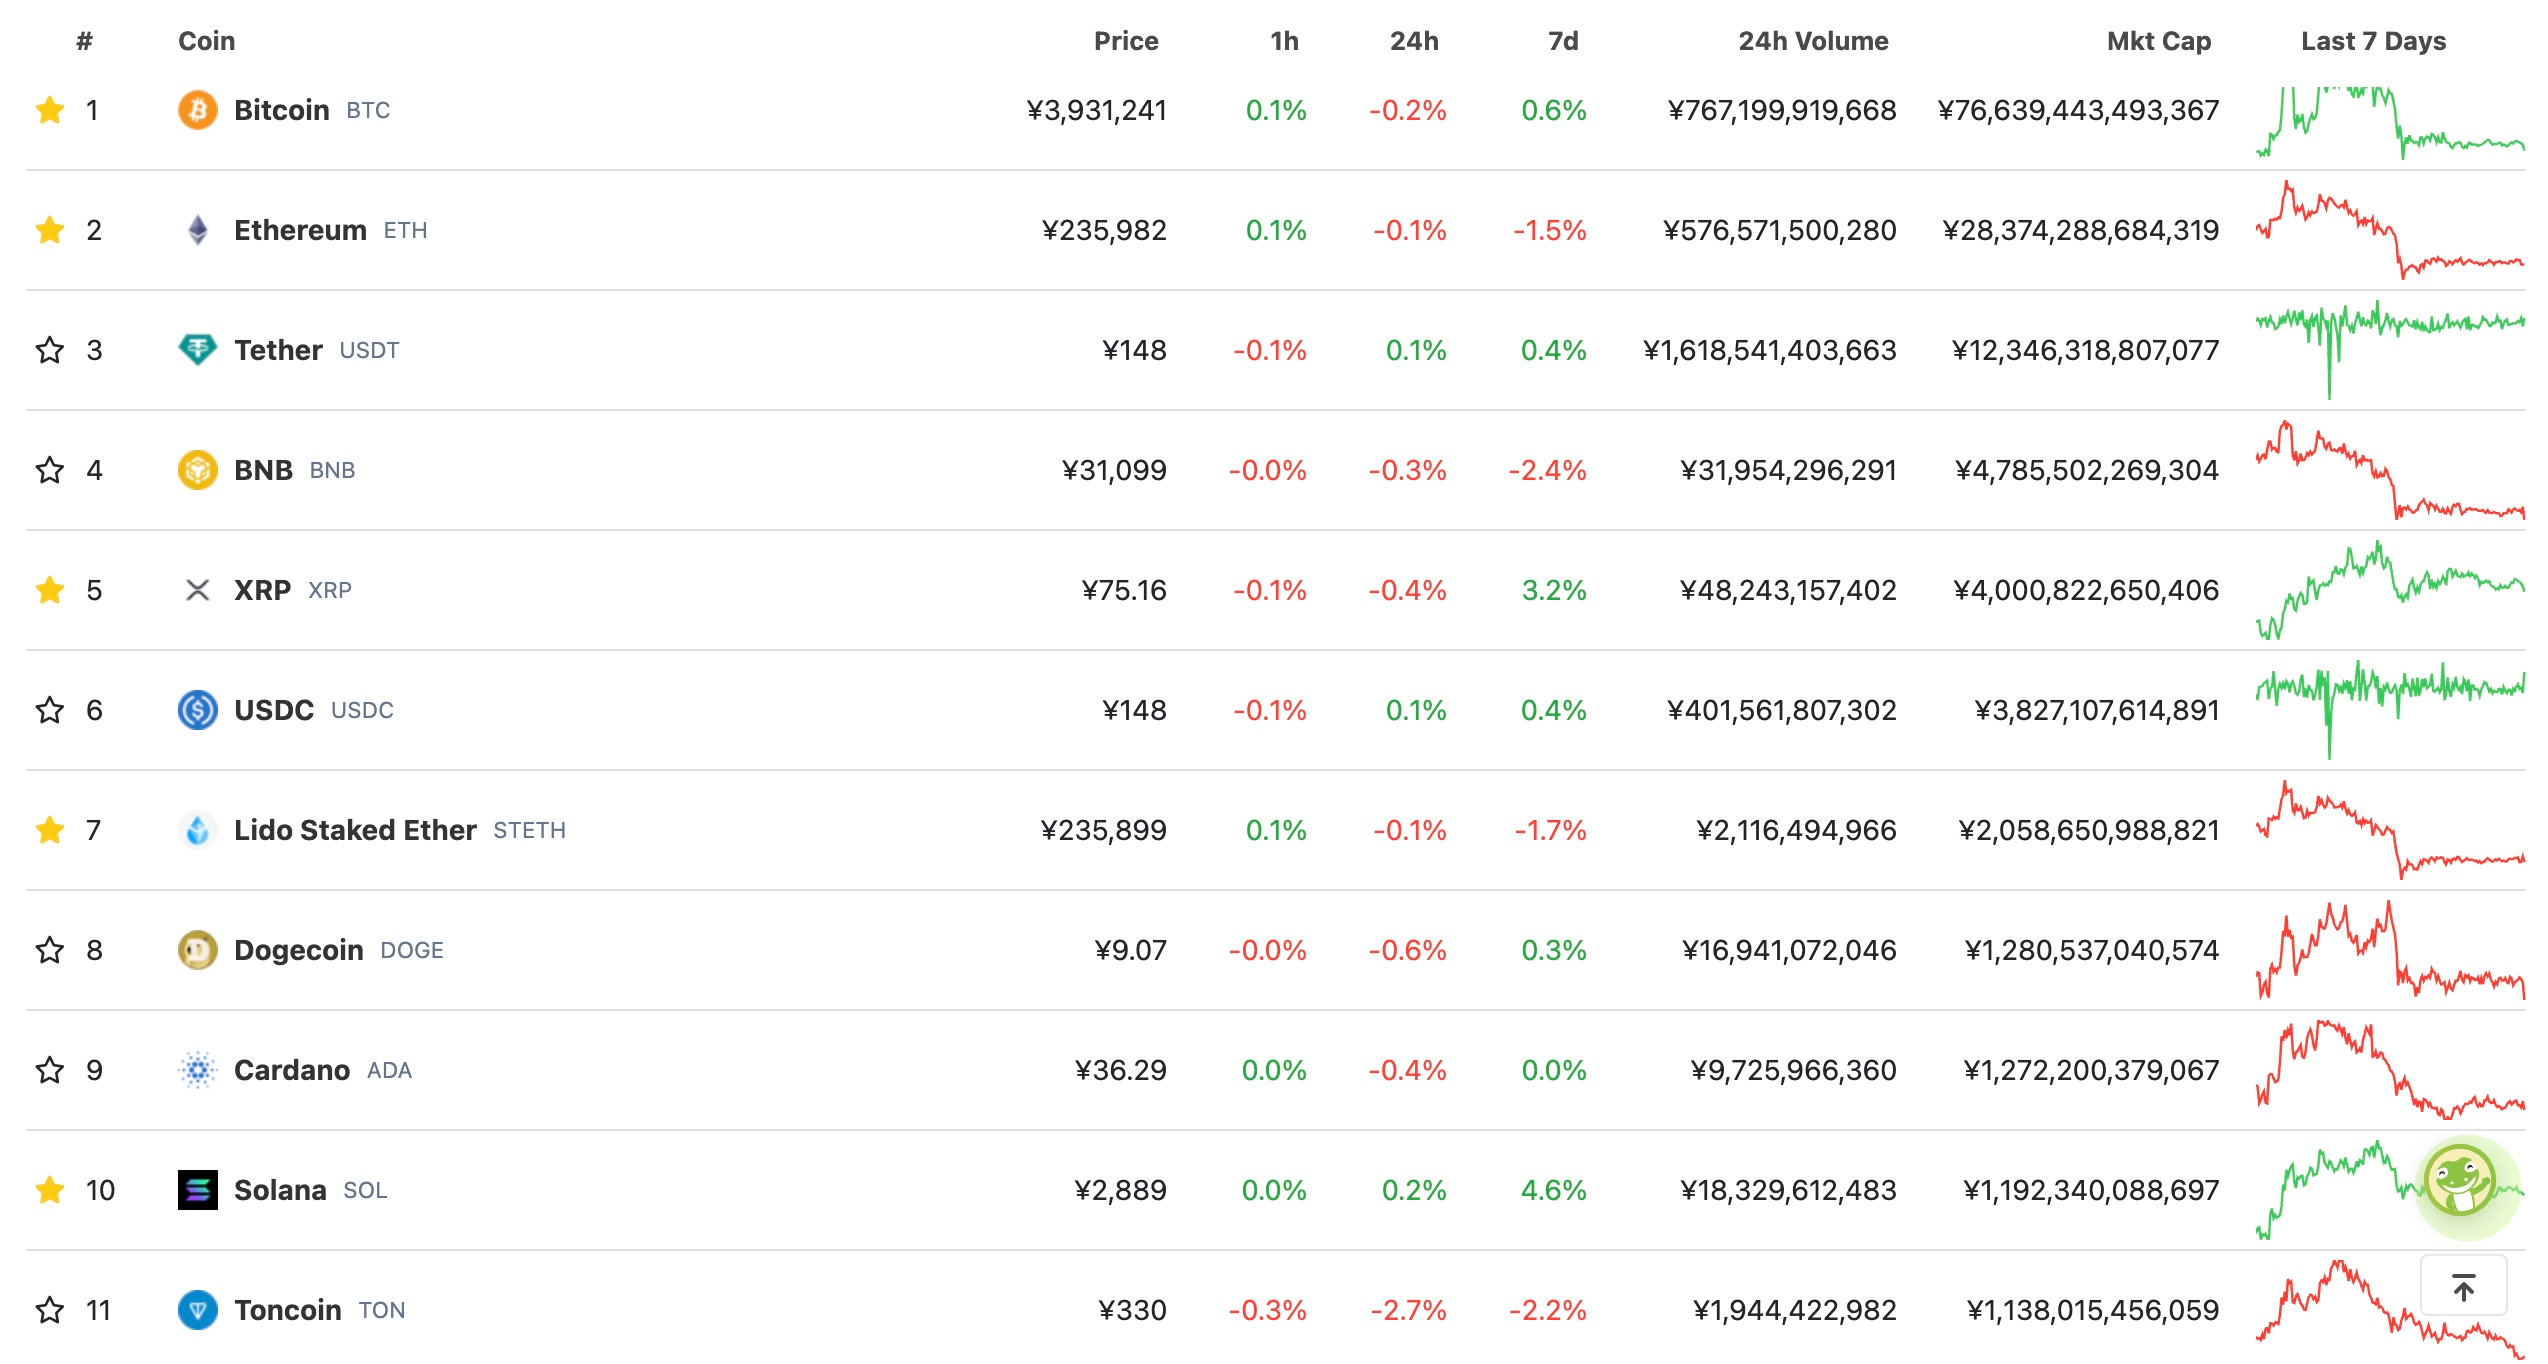Screen dimensions: 2548x1364
Task: Sort by Mkt Cap column header
Action: (x=2159, y=41)
